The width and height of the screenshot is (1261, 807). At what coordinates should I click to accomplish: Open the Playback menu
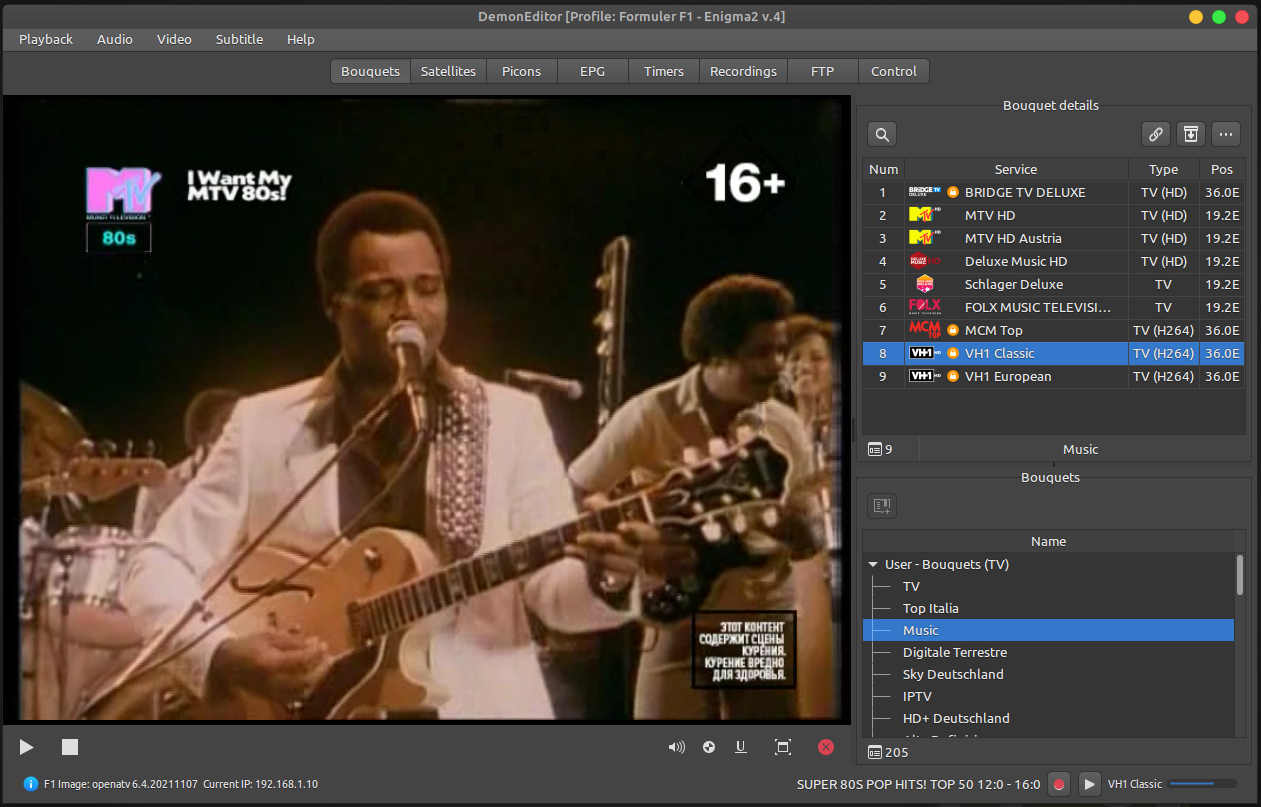[x=46, y=39]
